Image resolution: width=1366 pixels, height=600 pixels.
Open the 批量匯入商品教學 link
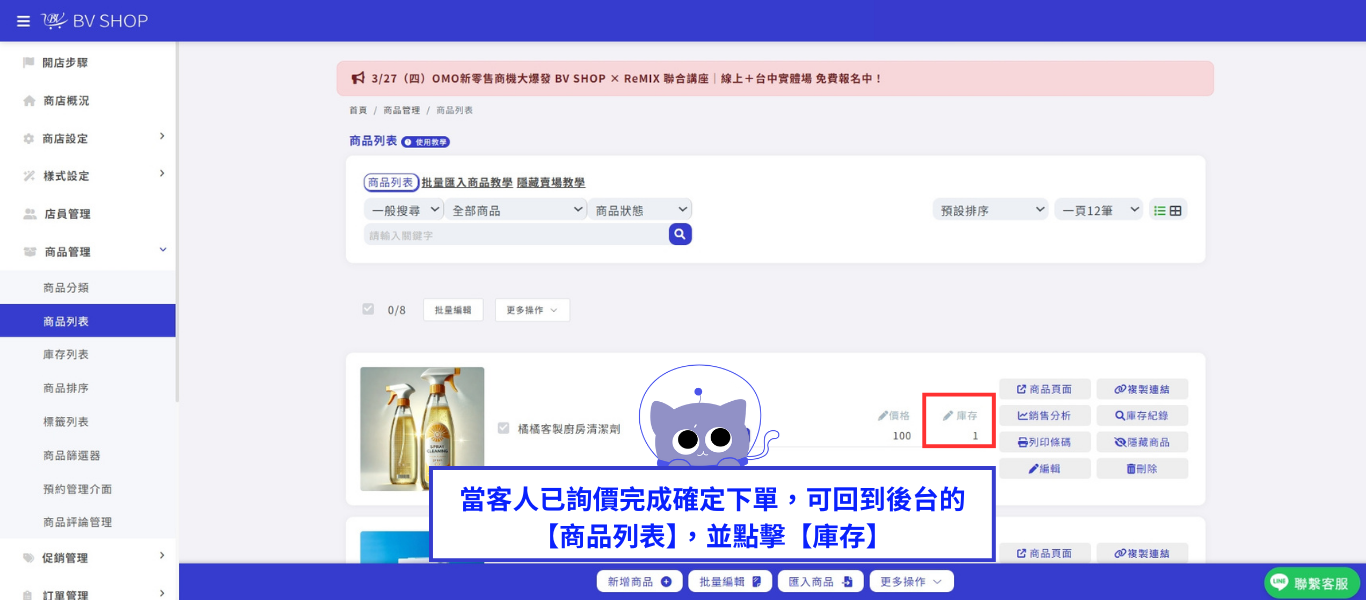(x=467, y=183)
